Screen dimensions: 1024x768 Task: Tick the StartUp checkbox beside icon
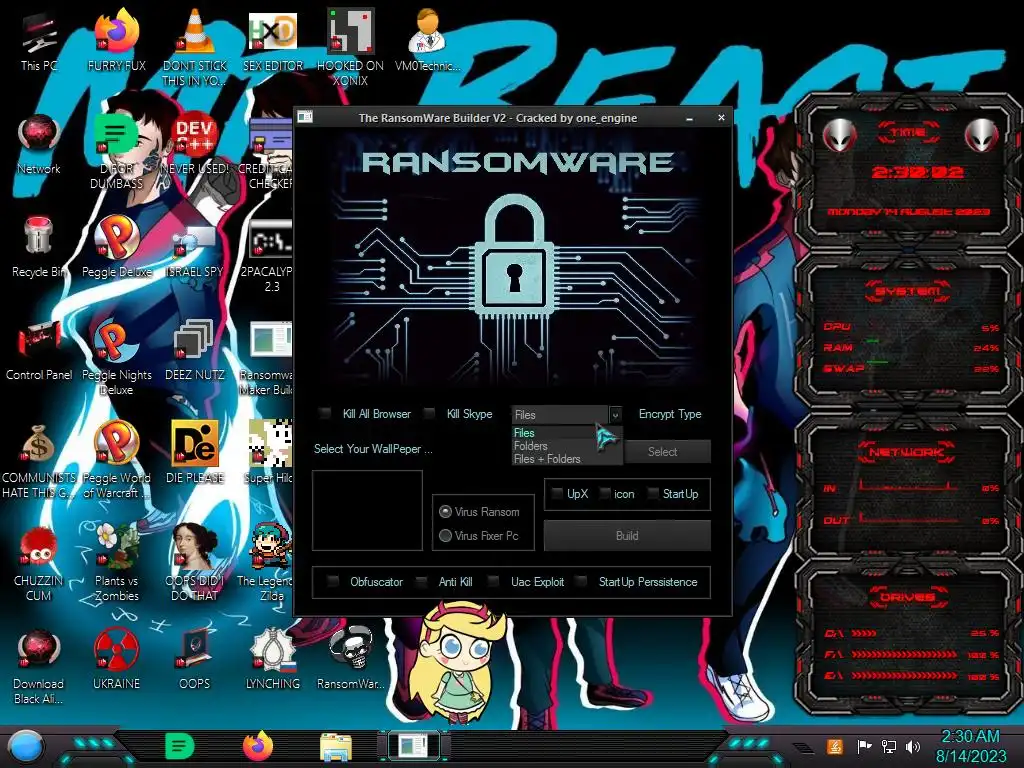pyautogui.click(x=653, y=494)
